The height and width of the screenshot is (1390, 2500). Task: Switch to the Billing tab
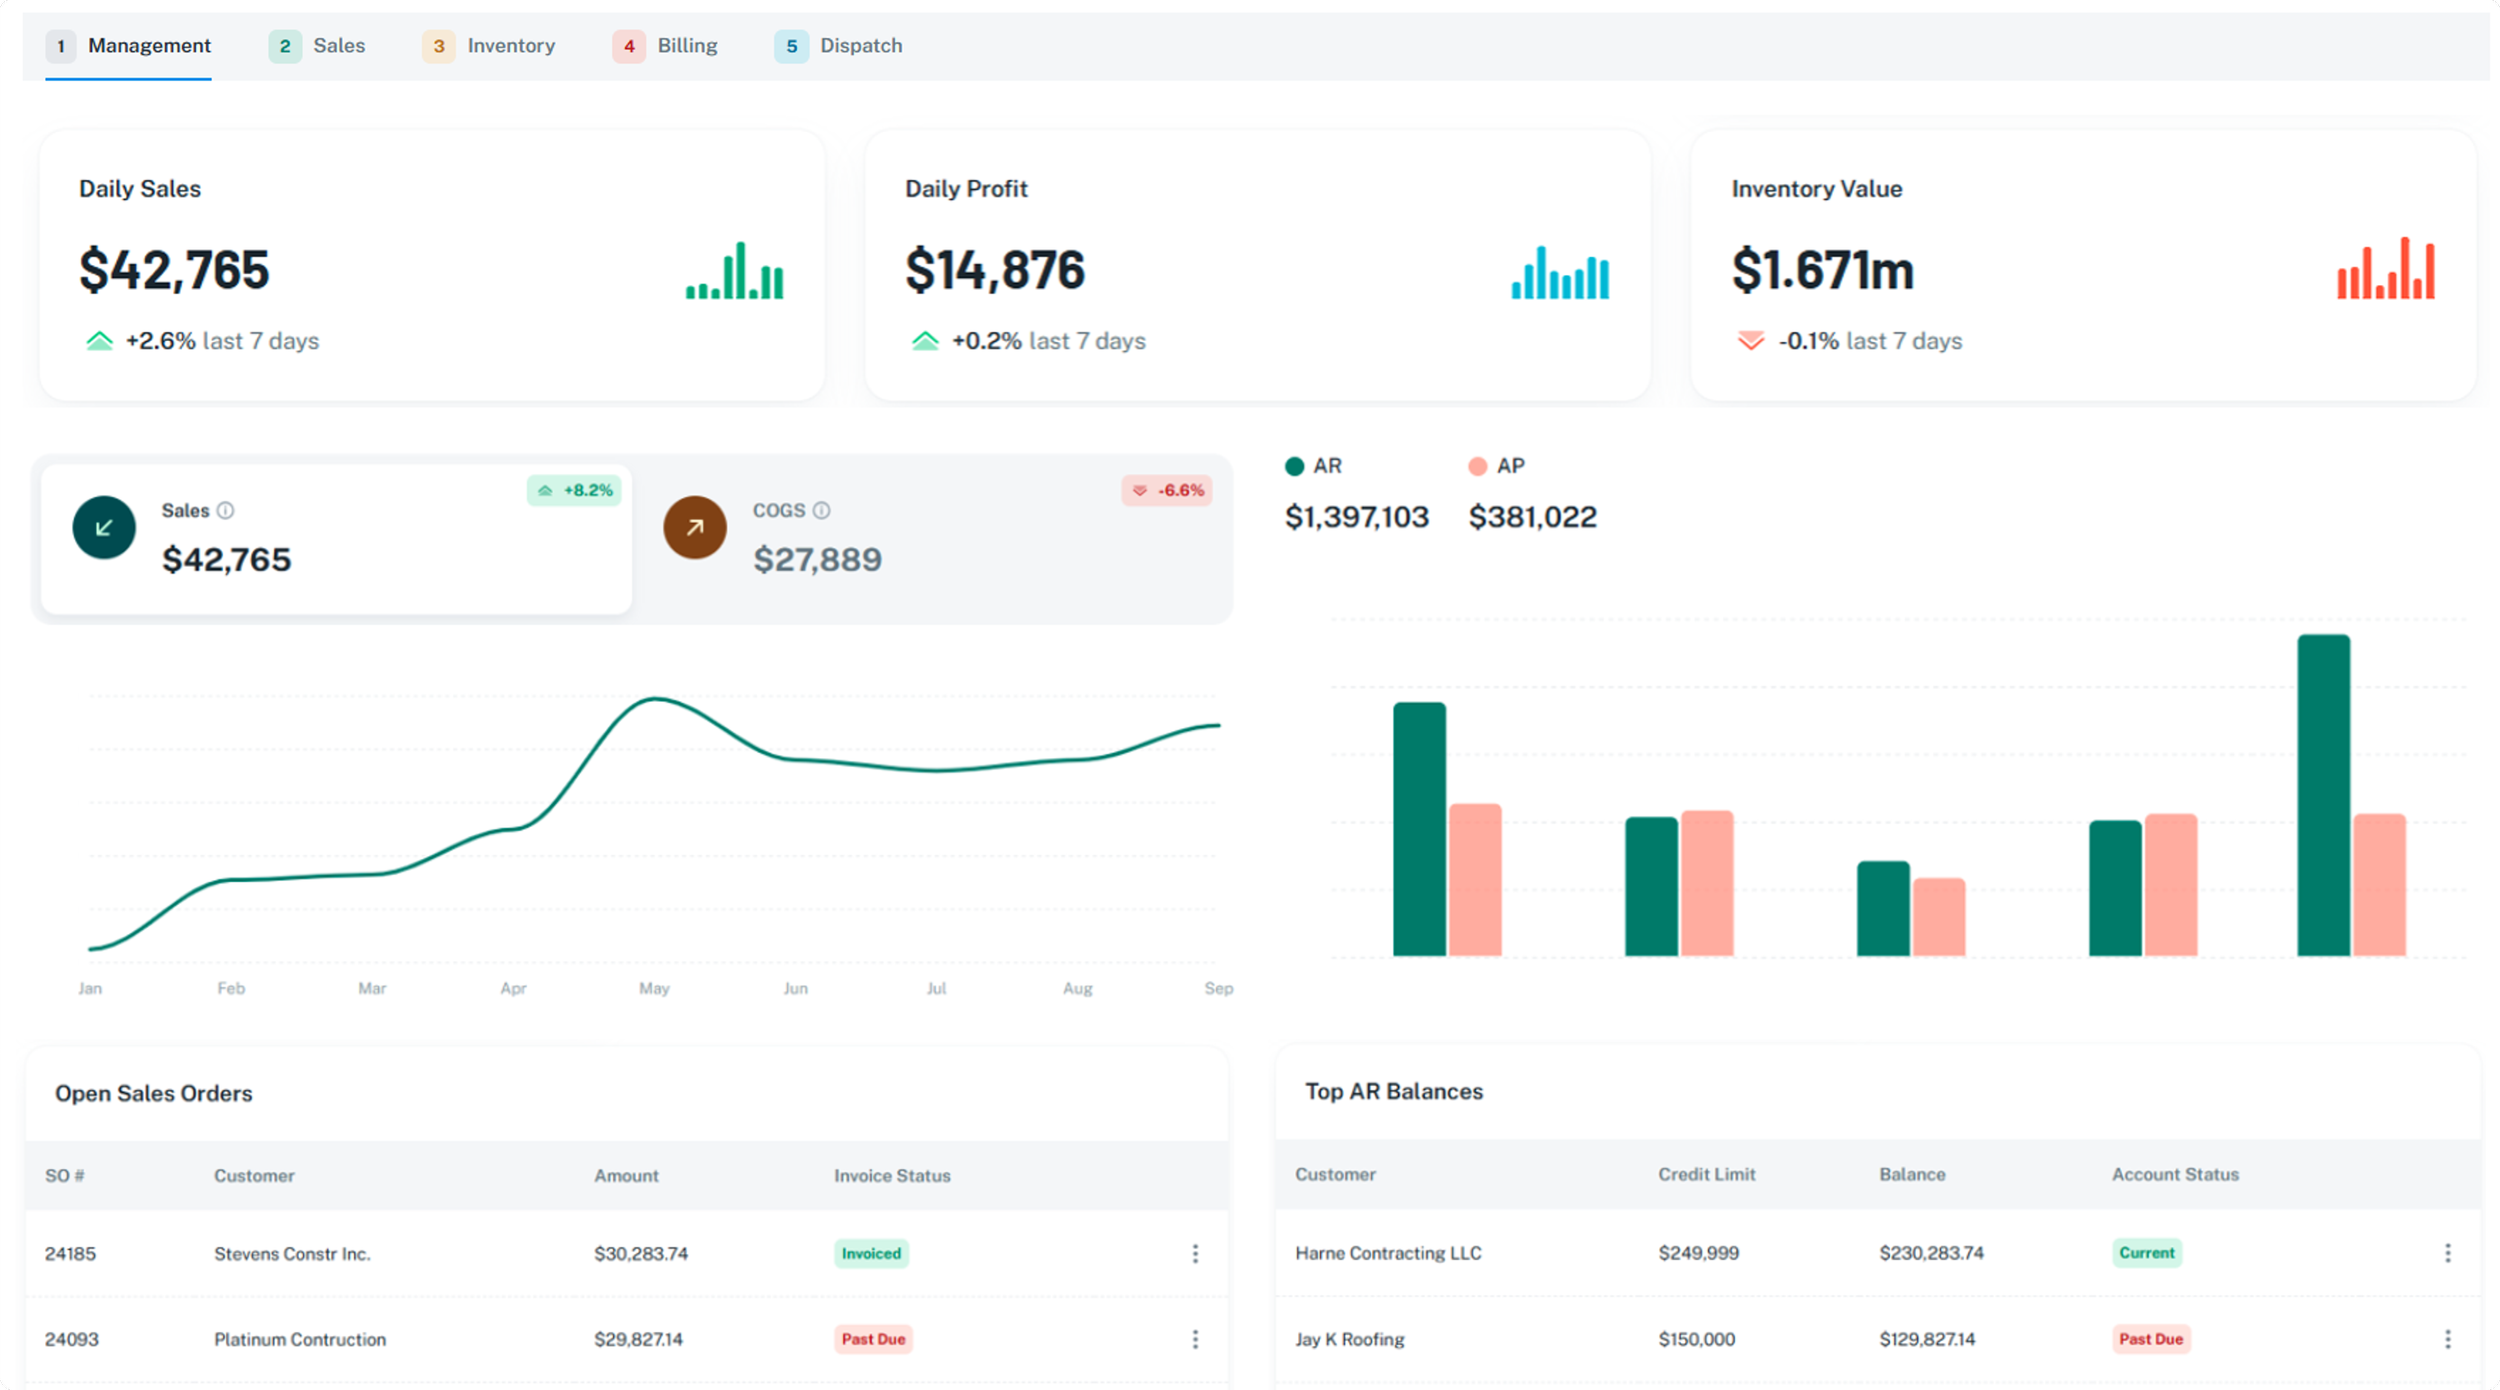coord(666,46)
